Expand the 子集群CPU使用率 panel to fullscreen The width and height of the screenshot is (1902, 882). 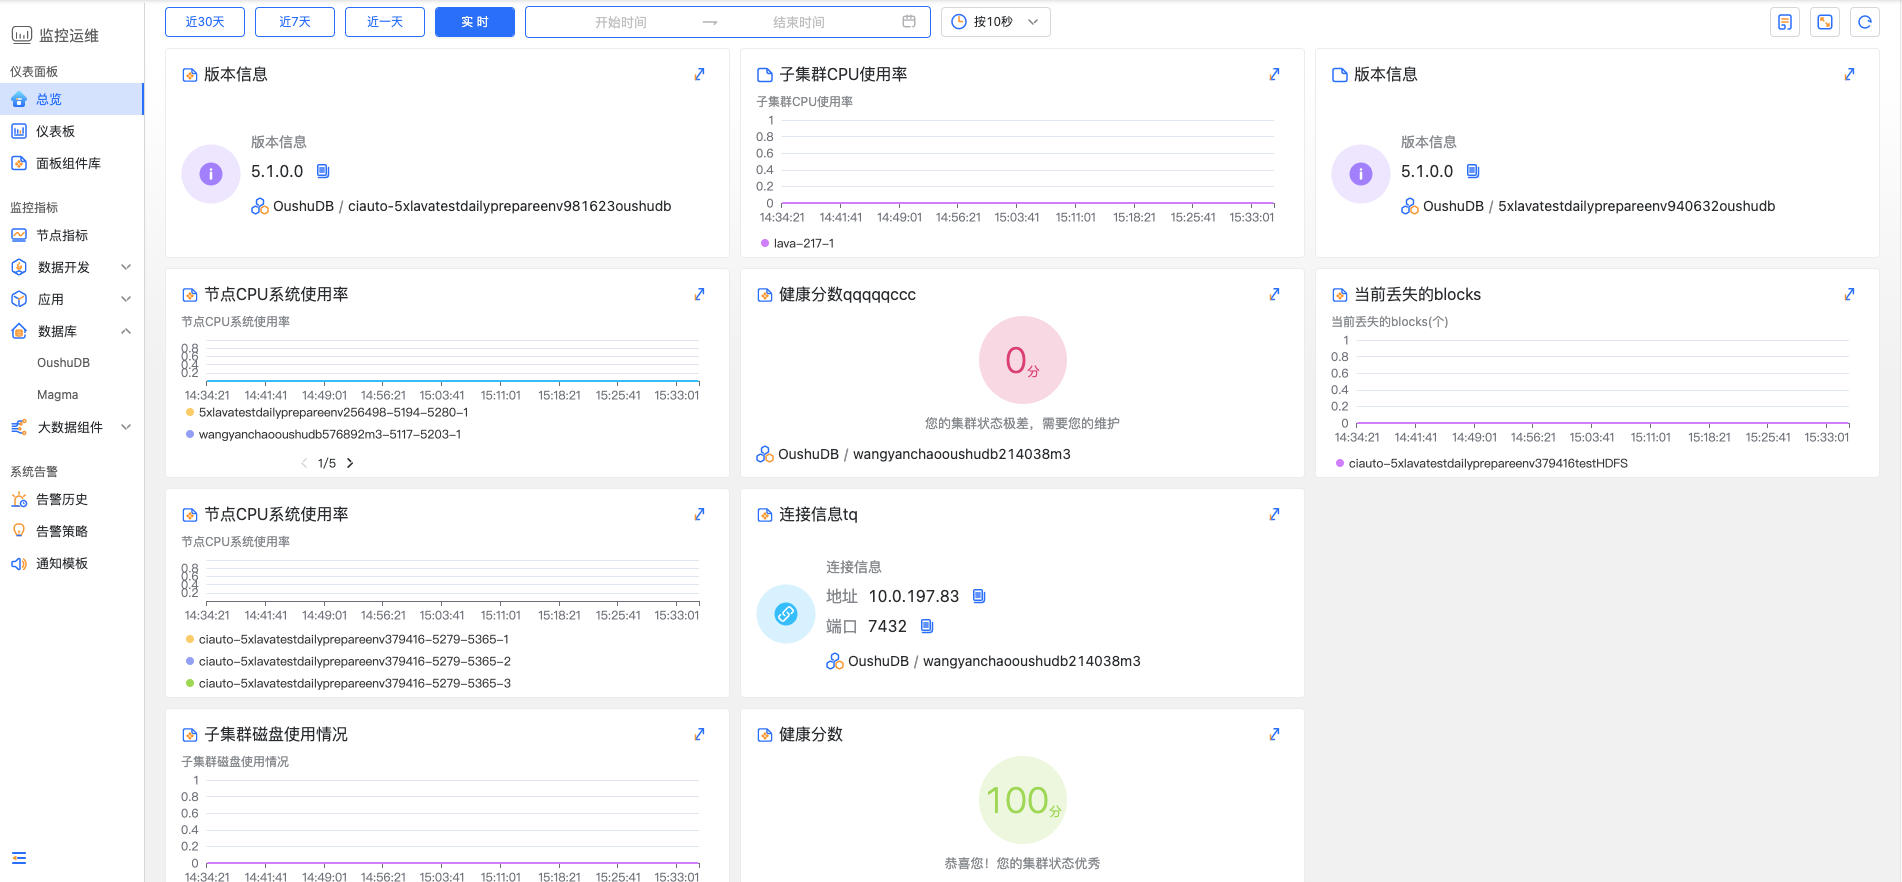[1274, 74]
